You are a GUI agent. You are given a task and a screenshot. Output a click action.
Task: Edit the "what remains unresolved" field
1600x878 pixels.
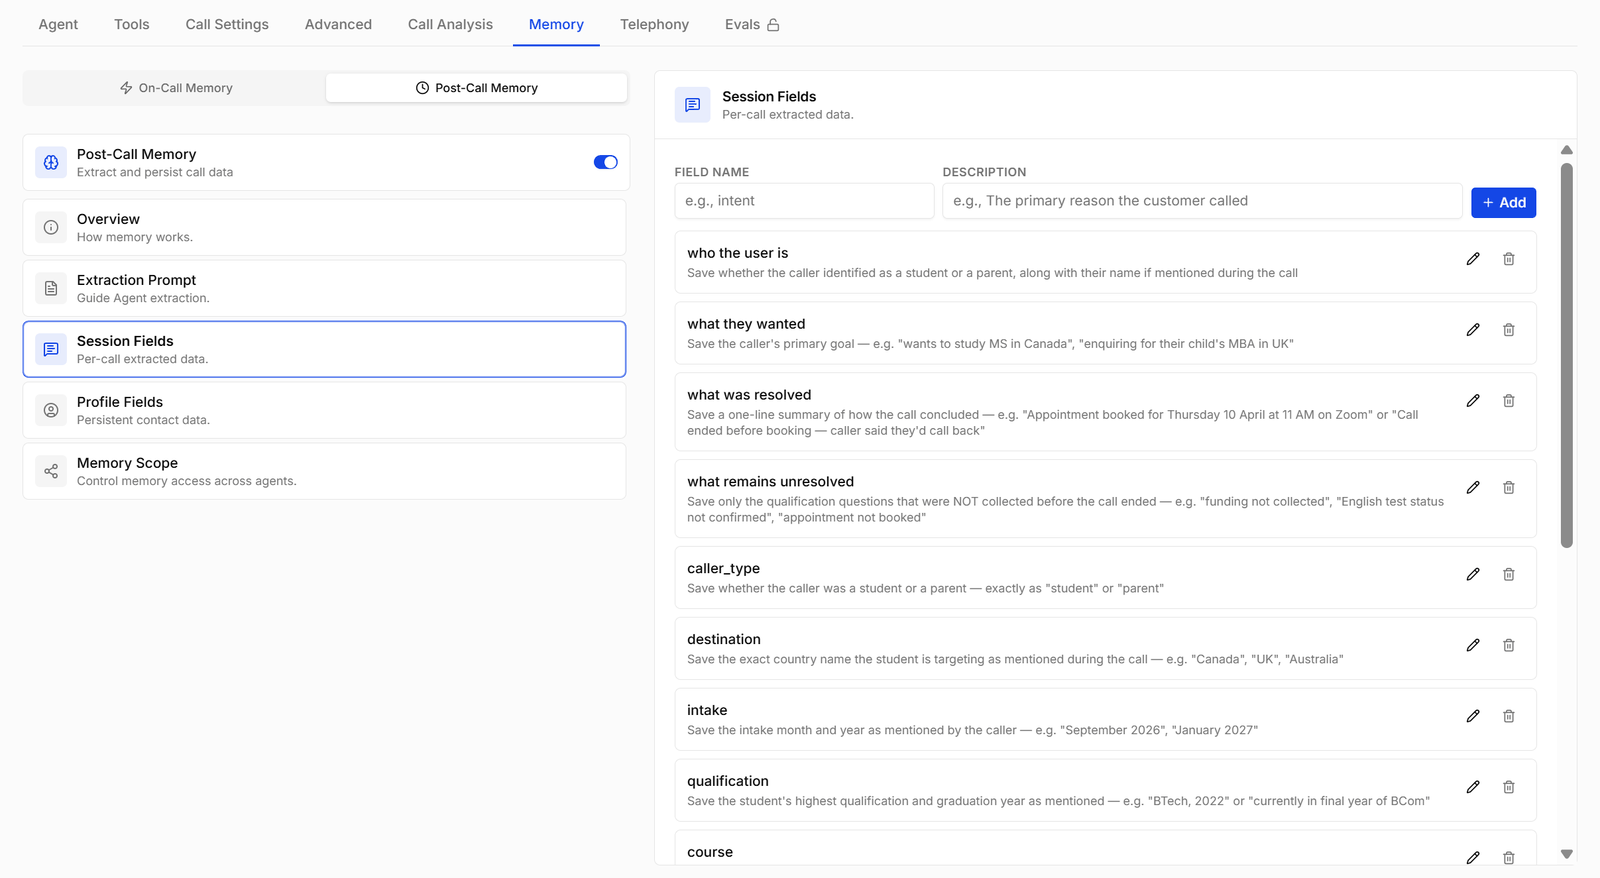point(1473,488)
